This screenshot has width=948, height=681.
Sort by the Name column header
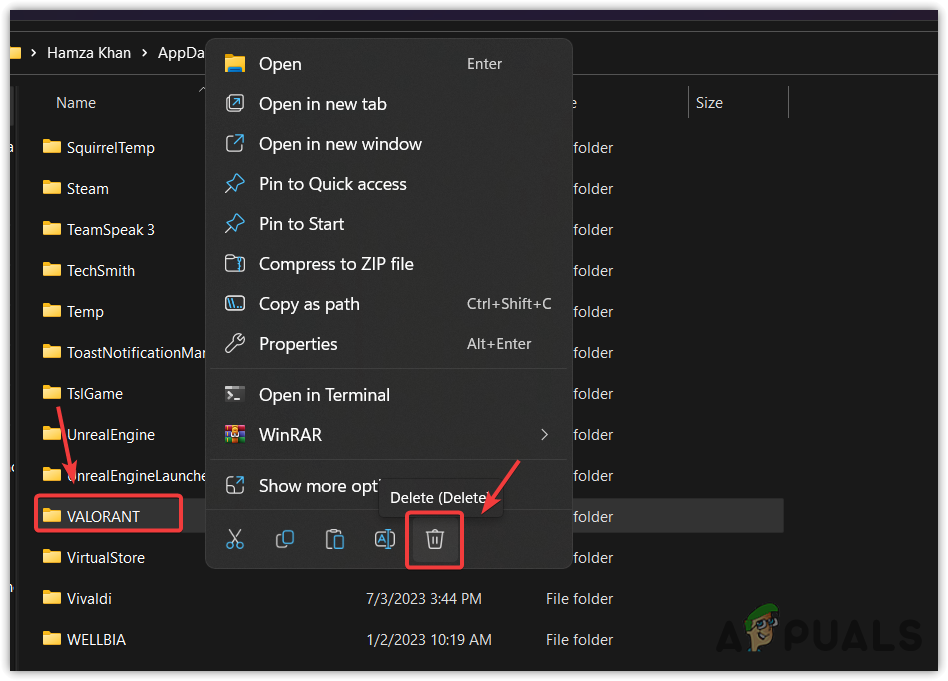(x=76, y=103)
